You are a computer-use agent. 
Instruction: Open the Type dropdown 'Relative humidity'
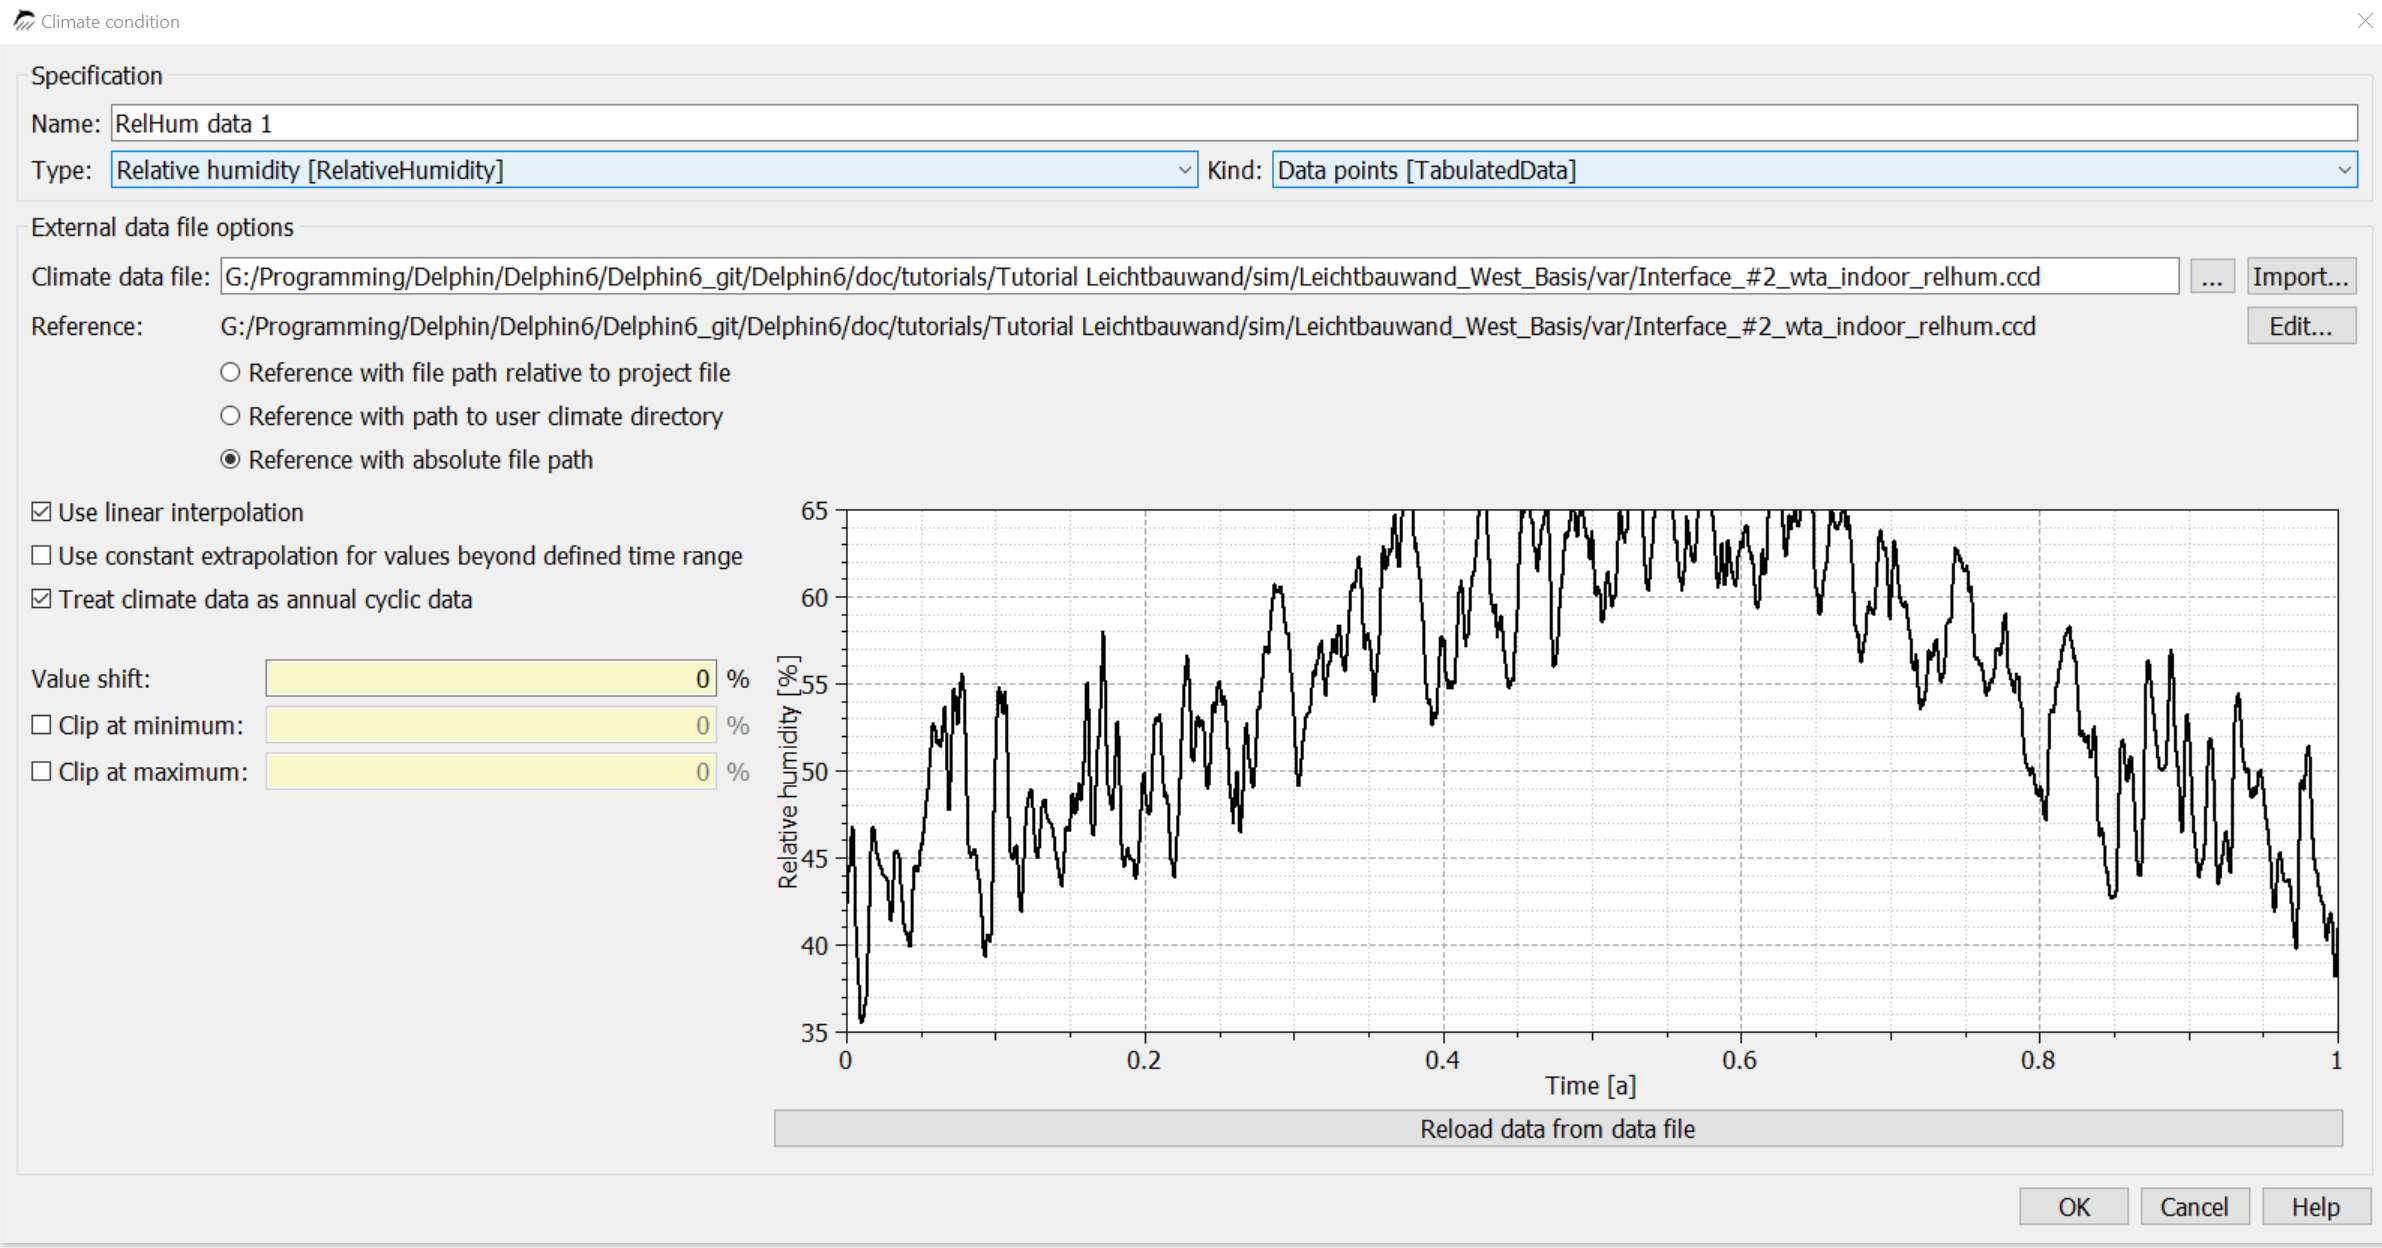[x=654, y=170]
